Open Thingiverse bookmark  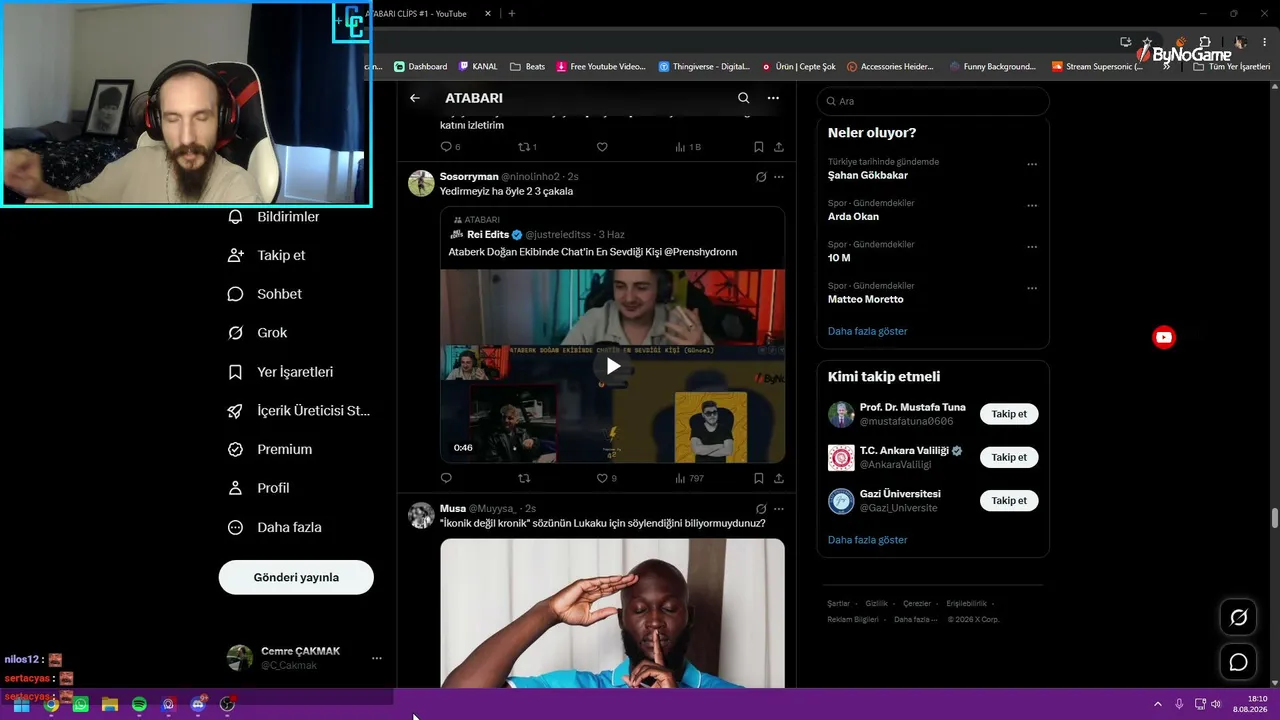pos(704,67)
